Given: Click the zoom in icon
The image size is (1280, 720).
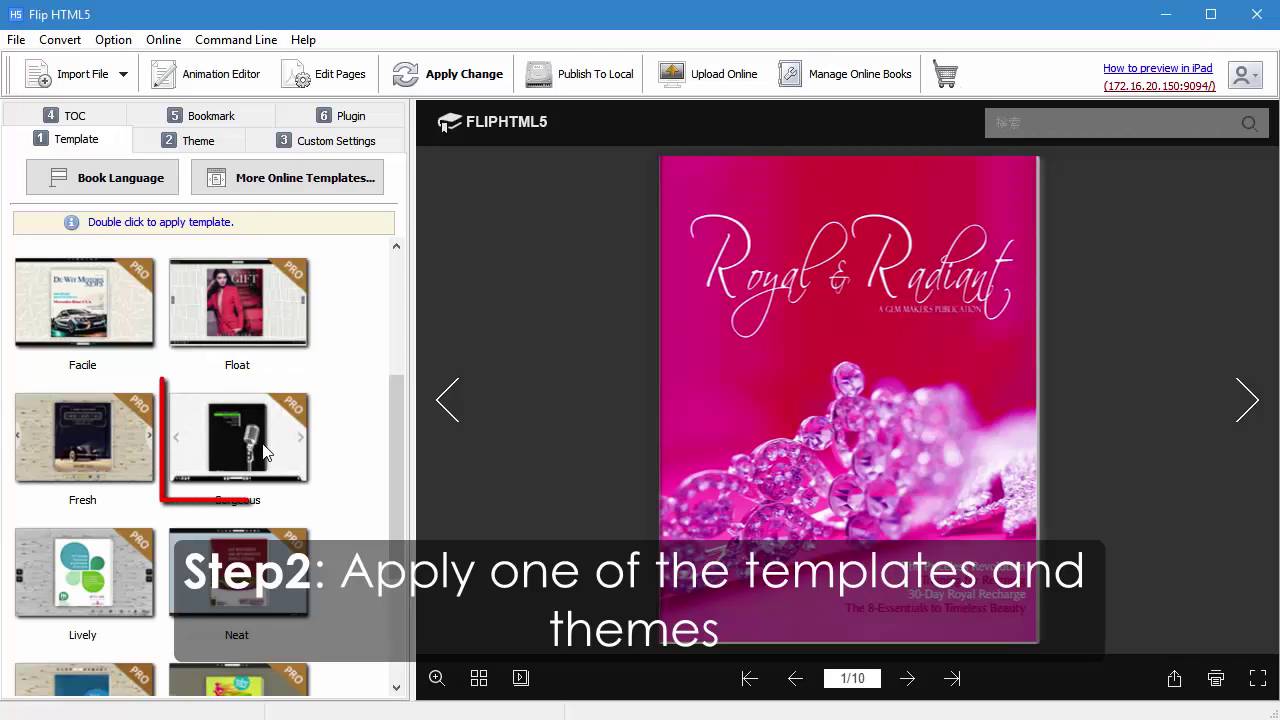Looking at the screenshot, I should [x=437, y=678].
